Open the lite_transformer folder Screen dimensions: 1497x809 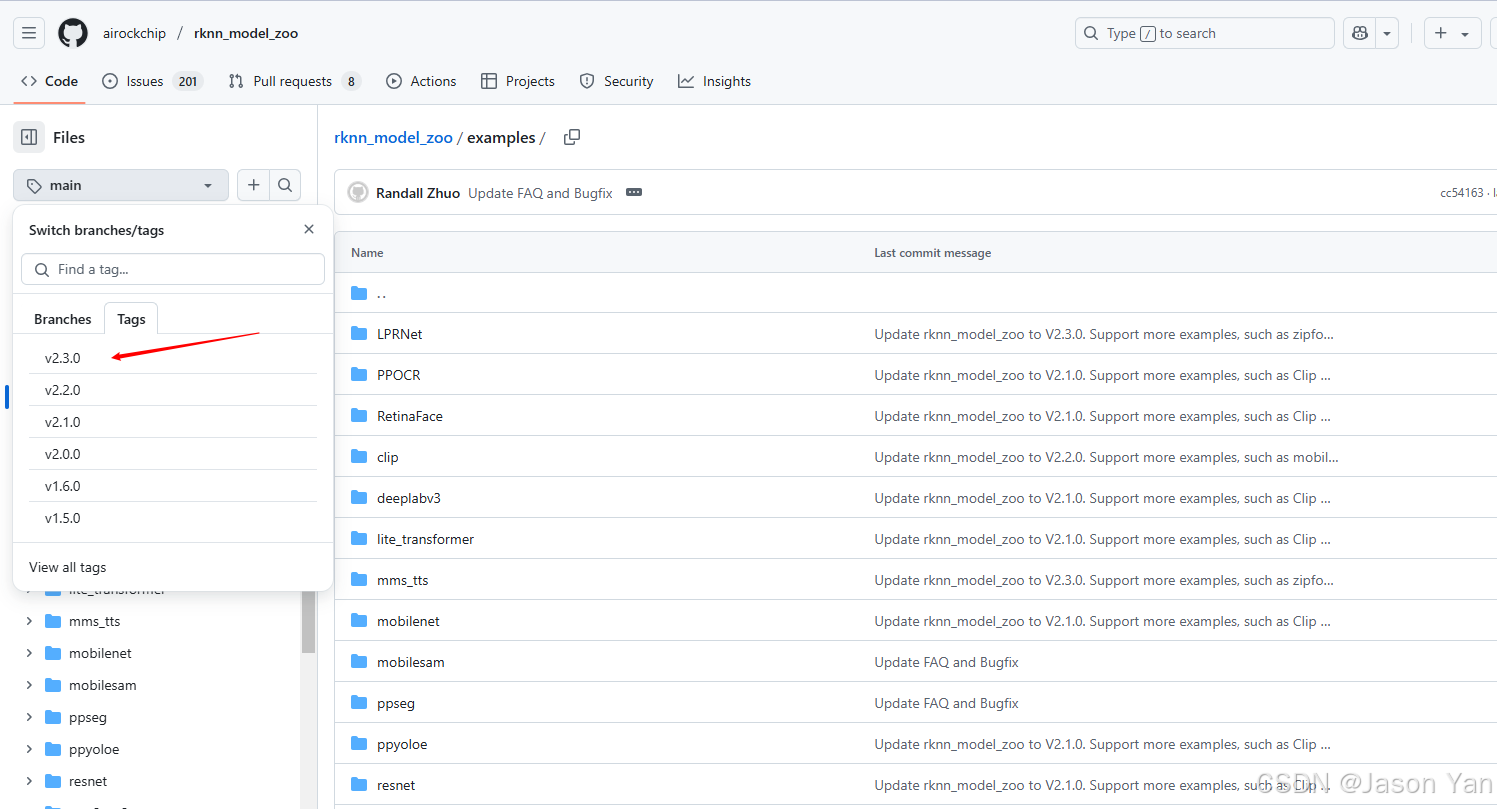(426, 539)
